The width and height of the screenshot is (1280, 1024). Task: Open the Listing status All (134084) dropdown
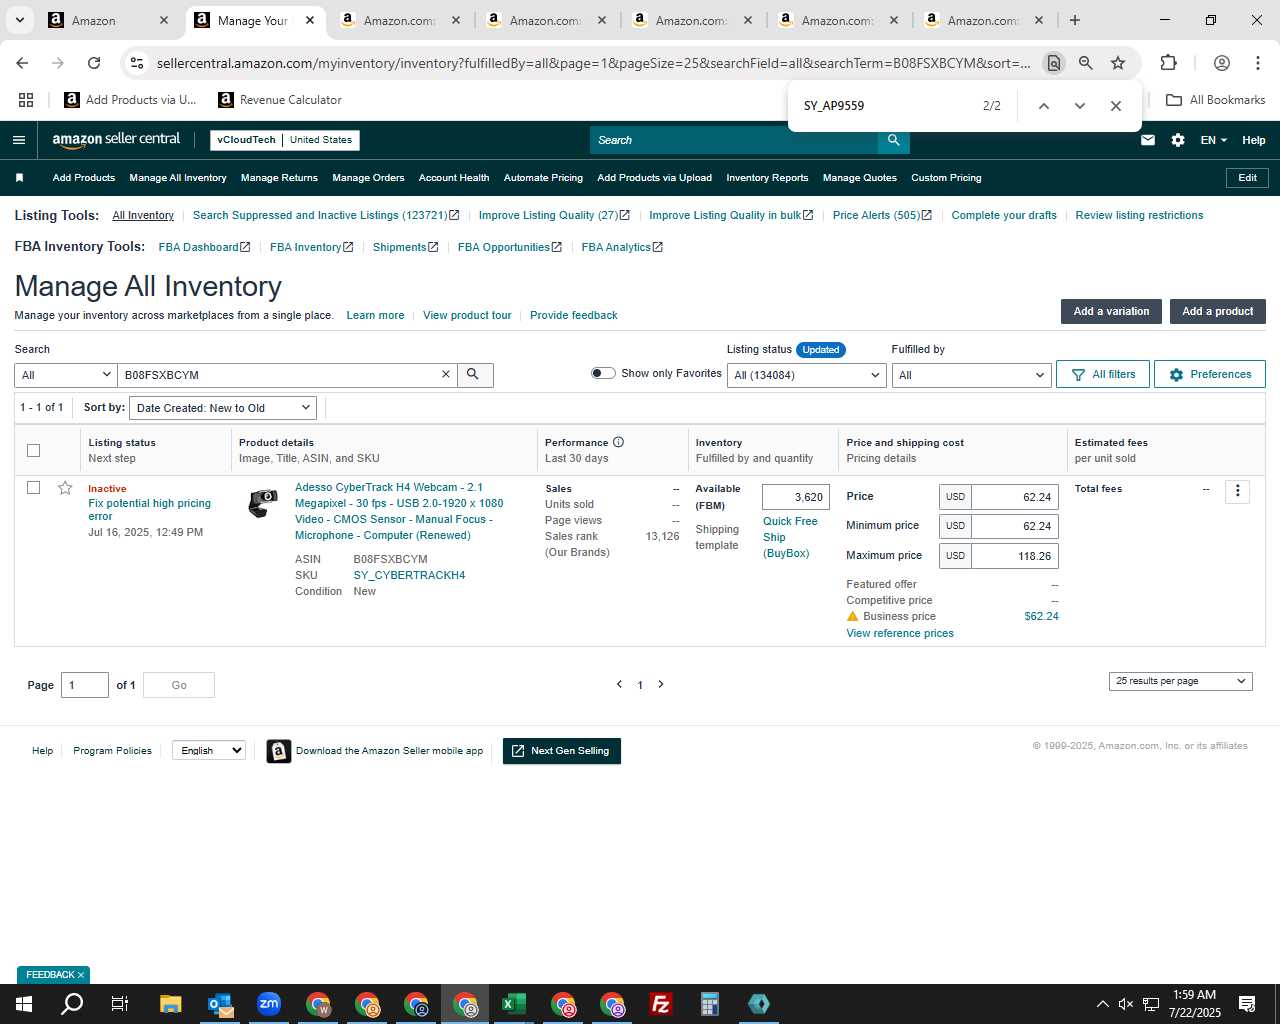coord(806,375)
